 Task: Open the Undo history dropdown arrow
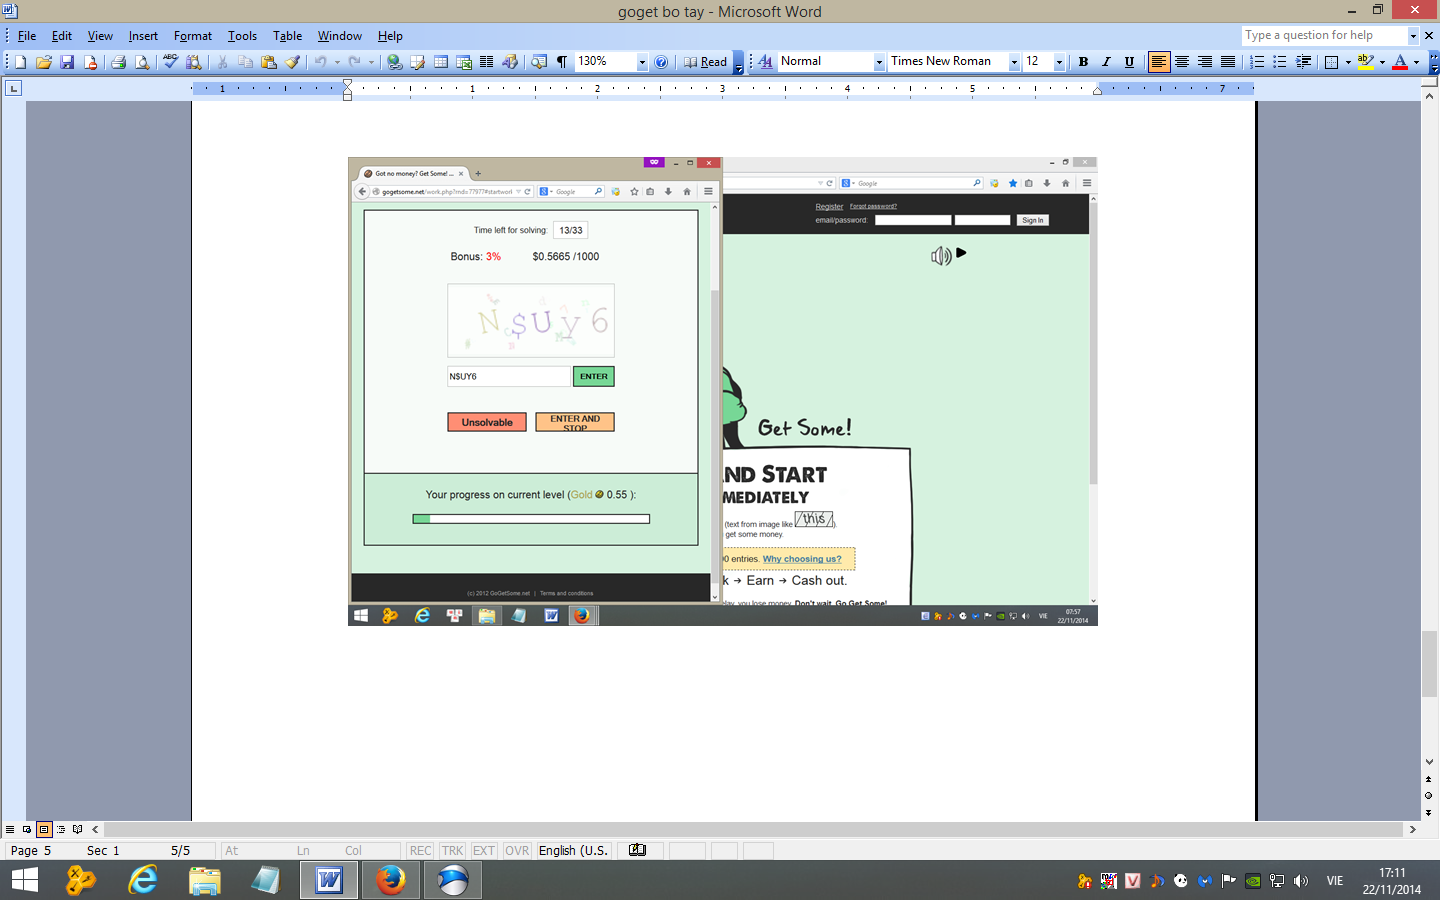coord(337,62)
